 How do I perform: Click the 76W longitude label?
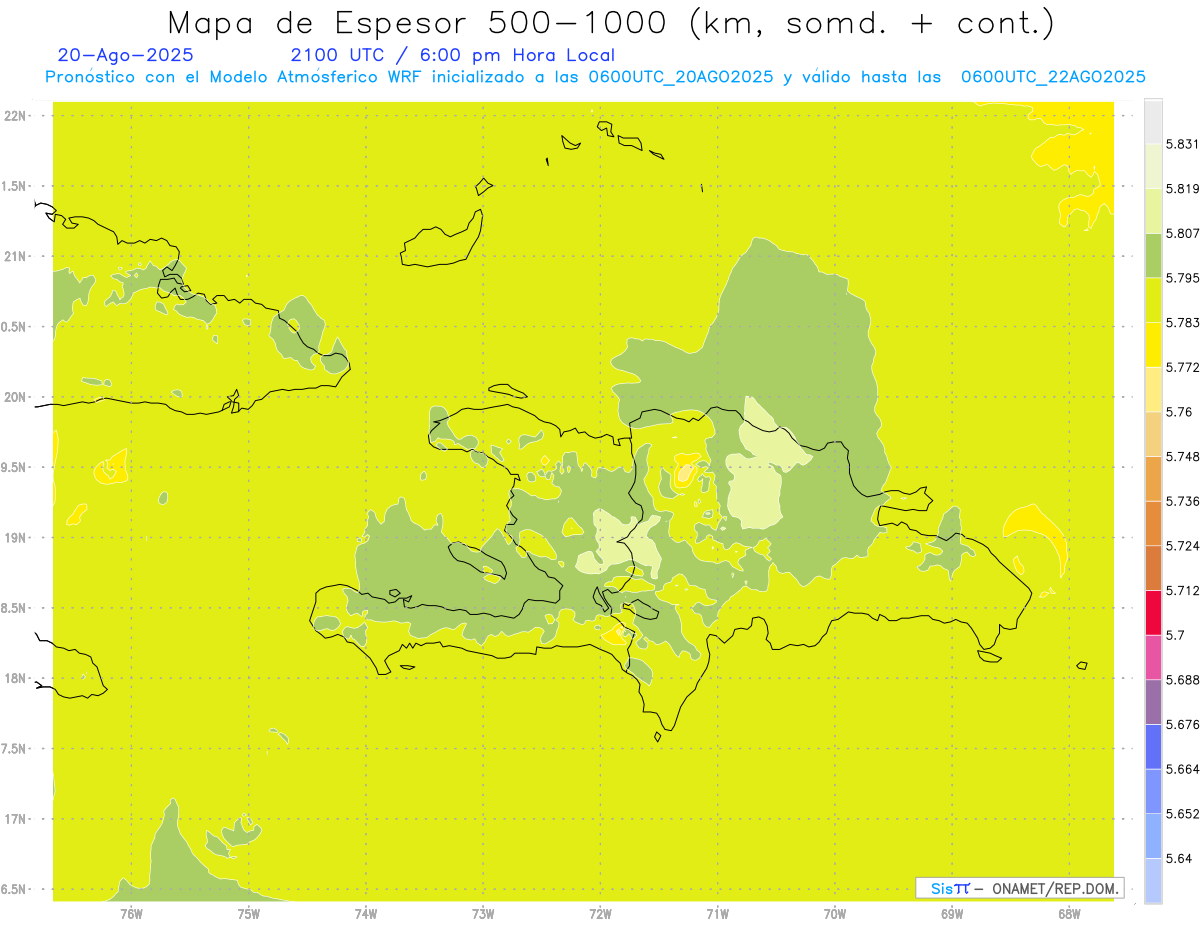click(x=131, y=914)
